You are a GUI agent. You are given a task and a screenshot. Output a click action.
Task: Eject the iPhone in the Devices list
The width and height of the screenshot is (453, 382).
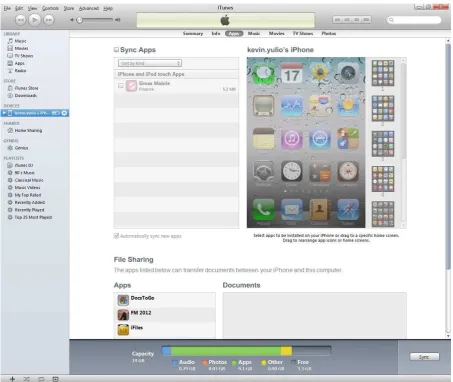point(64,113)
